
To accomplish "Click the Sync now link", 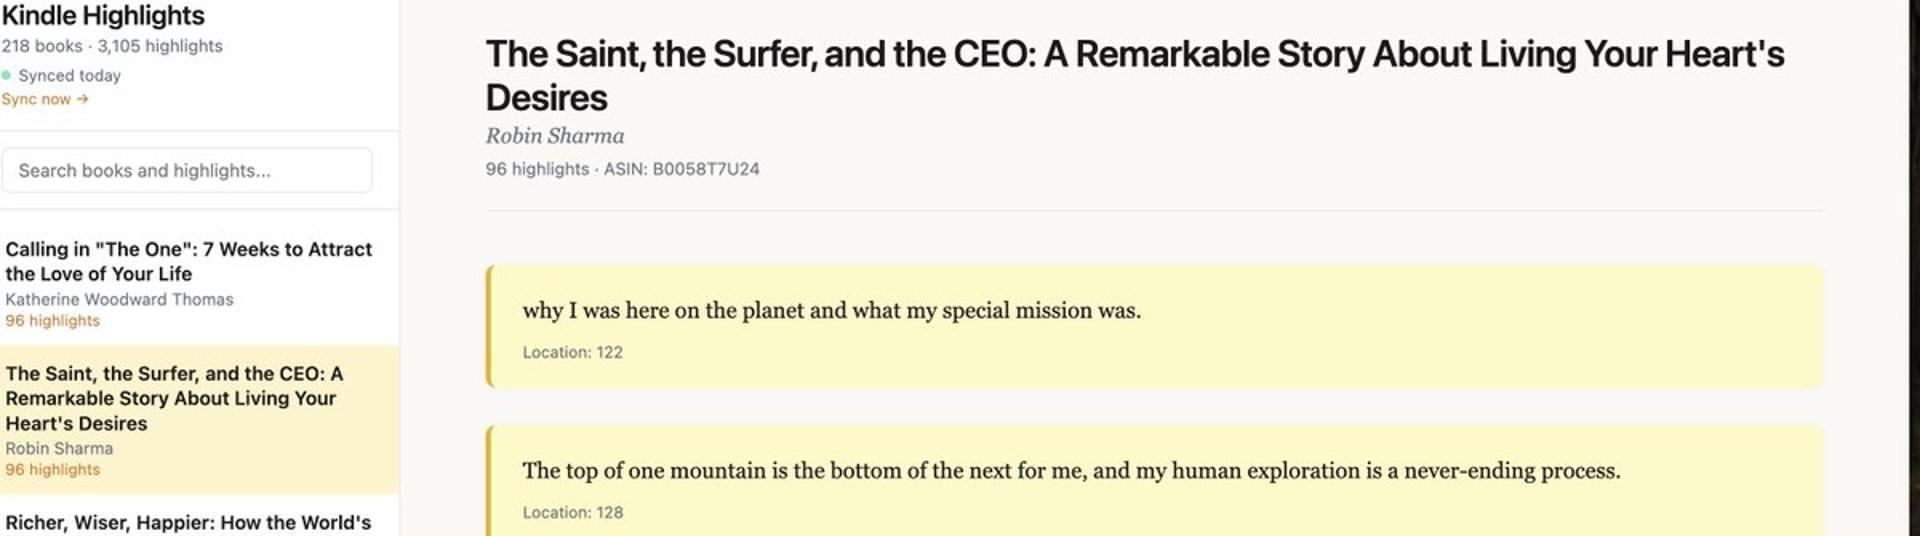I will click(x=37, y=99).
